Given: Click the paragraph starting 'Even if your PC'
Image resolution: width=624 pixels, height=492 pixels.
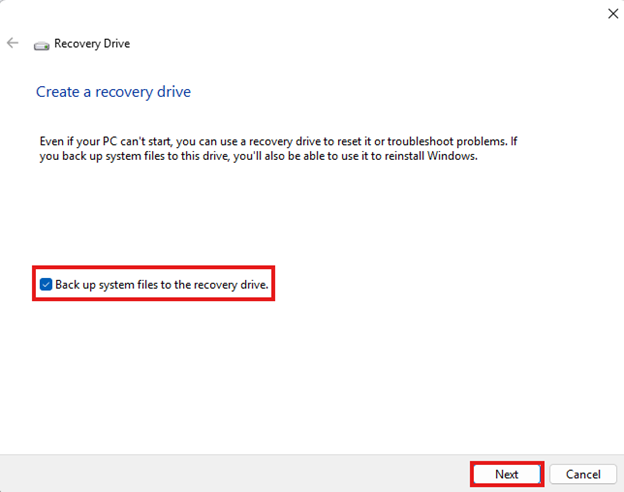Looking at the screenshot, I should point(278,148).
